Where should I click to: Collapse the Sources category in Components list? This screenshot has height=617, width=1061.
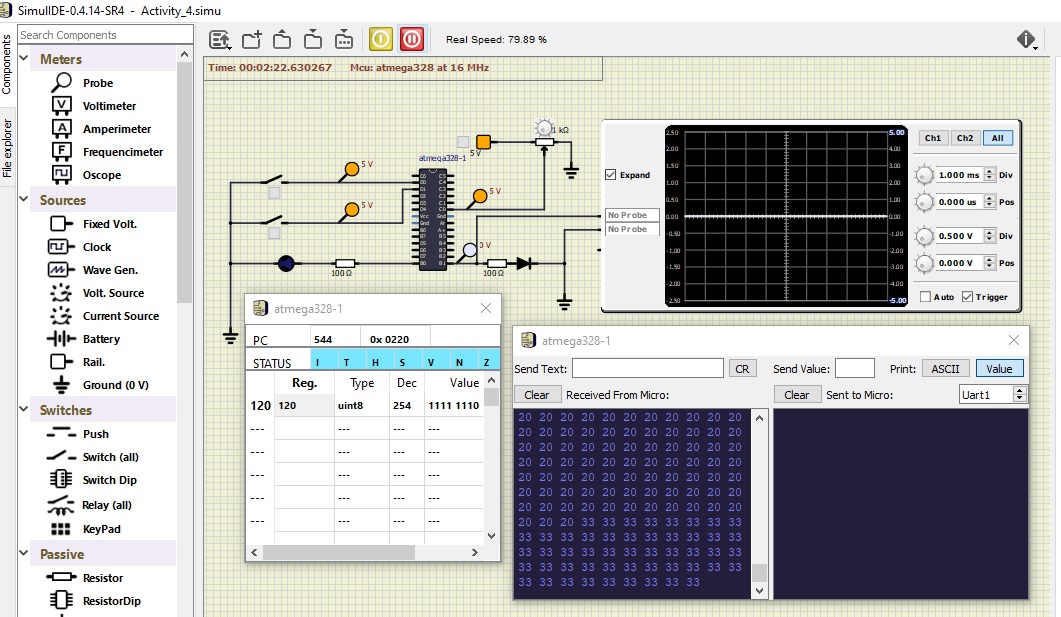point(24,200)
